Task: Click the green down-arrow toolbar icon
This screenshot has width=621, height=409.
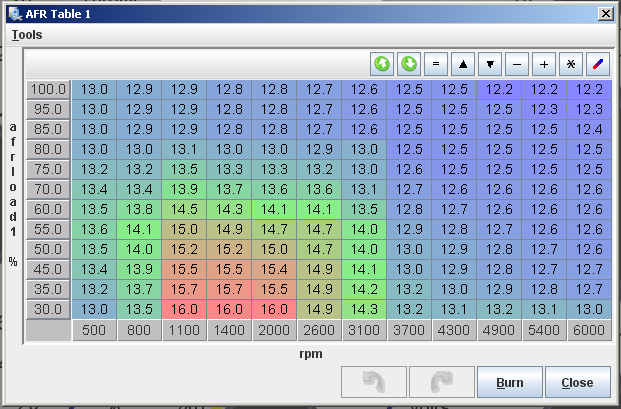Action: pos(408,63)
